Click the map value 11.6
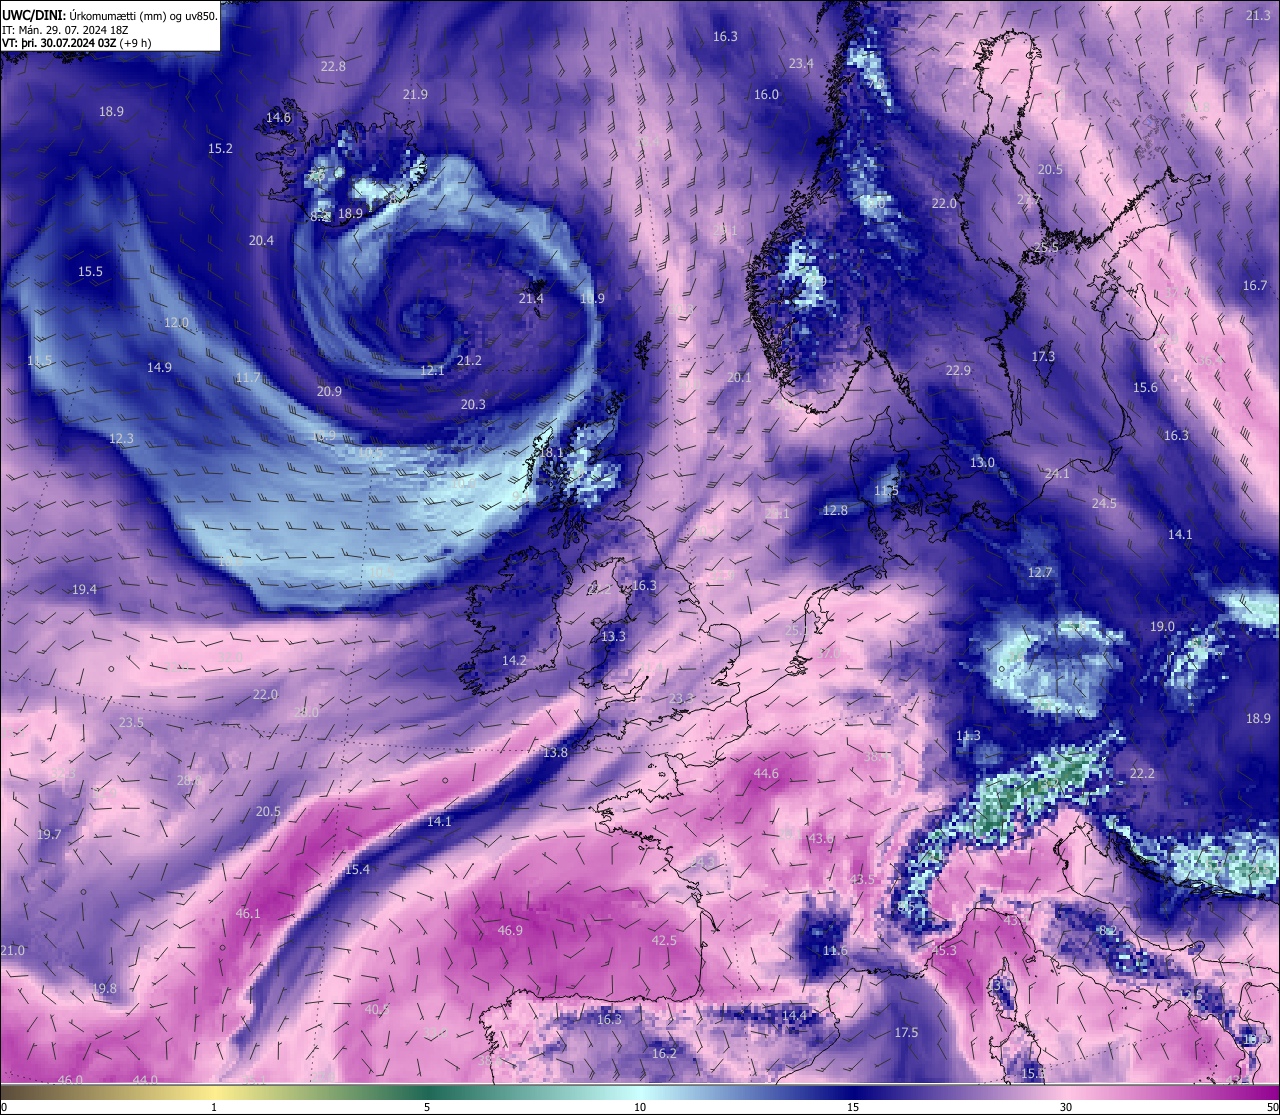This screenshot has height=1115, width=1280. coord(835,951)
